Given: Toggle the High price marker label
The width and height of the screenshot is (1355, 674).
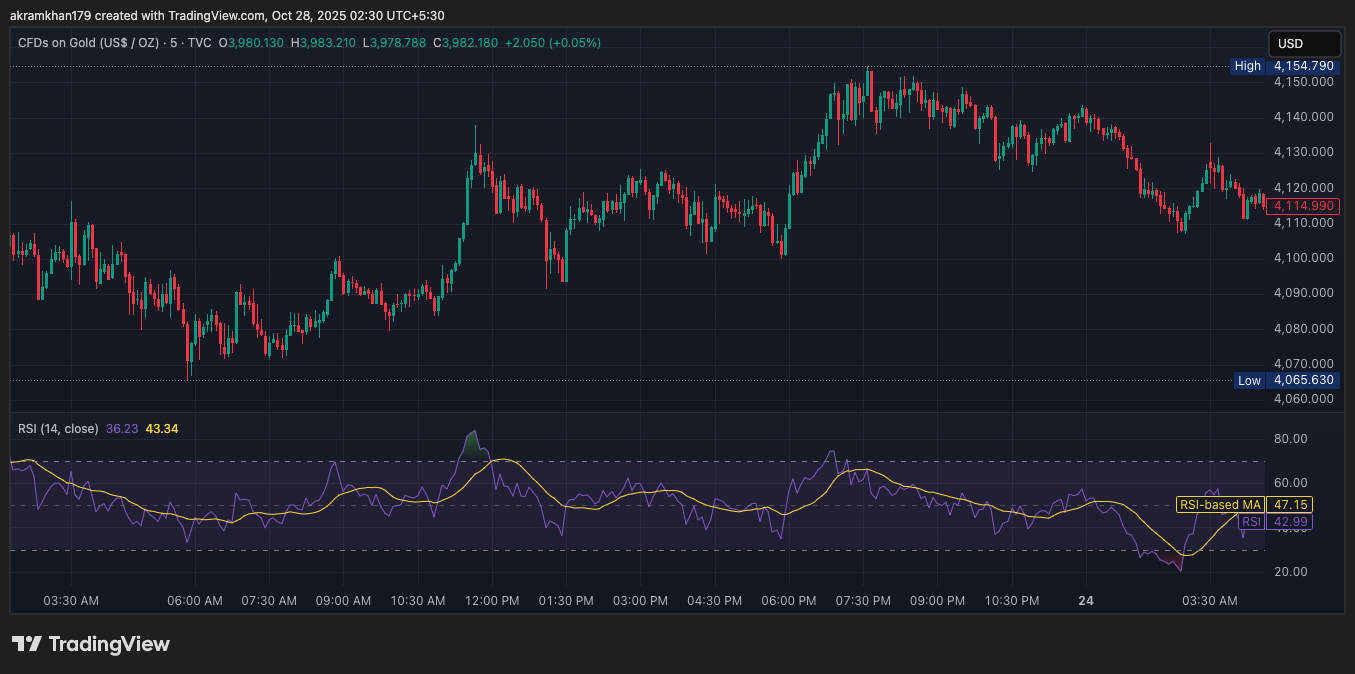Looking at the screenshot, I should coord(1247,65).
